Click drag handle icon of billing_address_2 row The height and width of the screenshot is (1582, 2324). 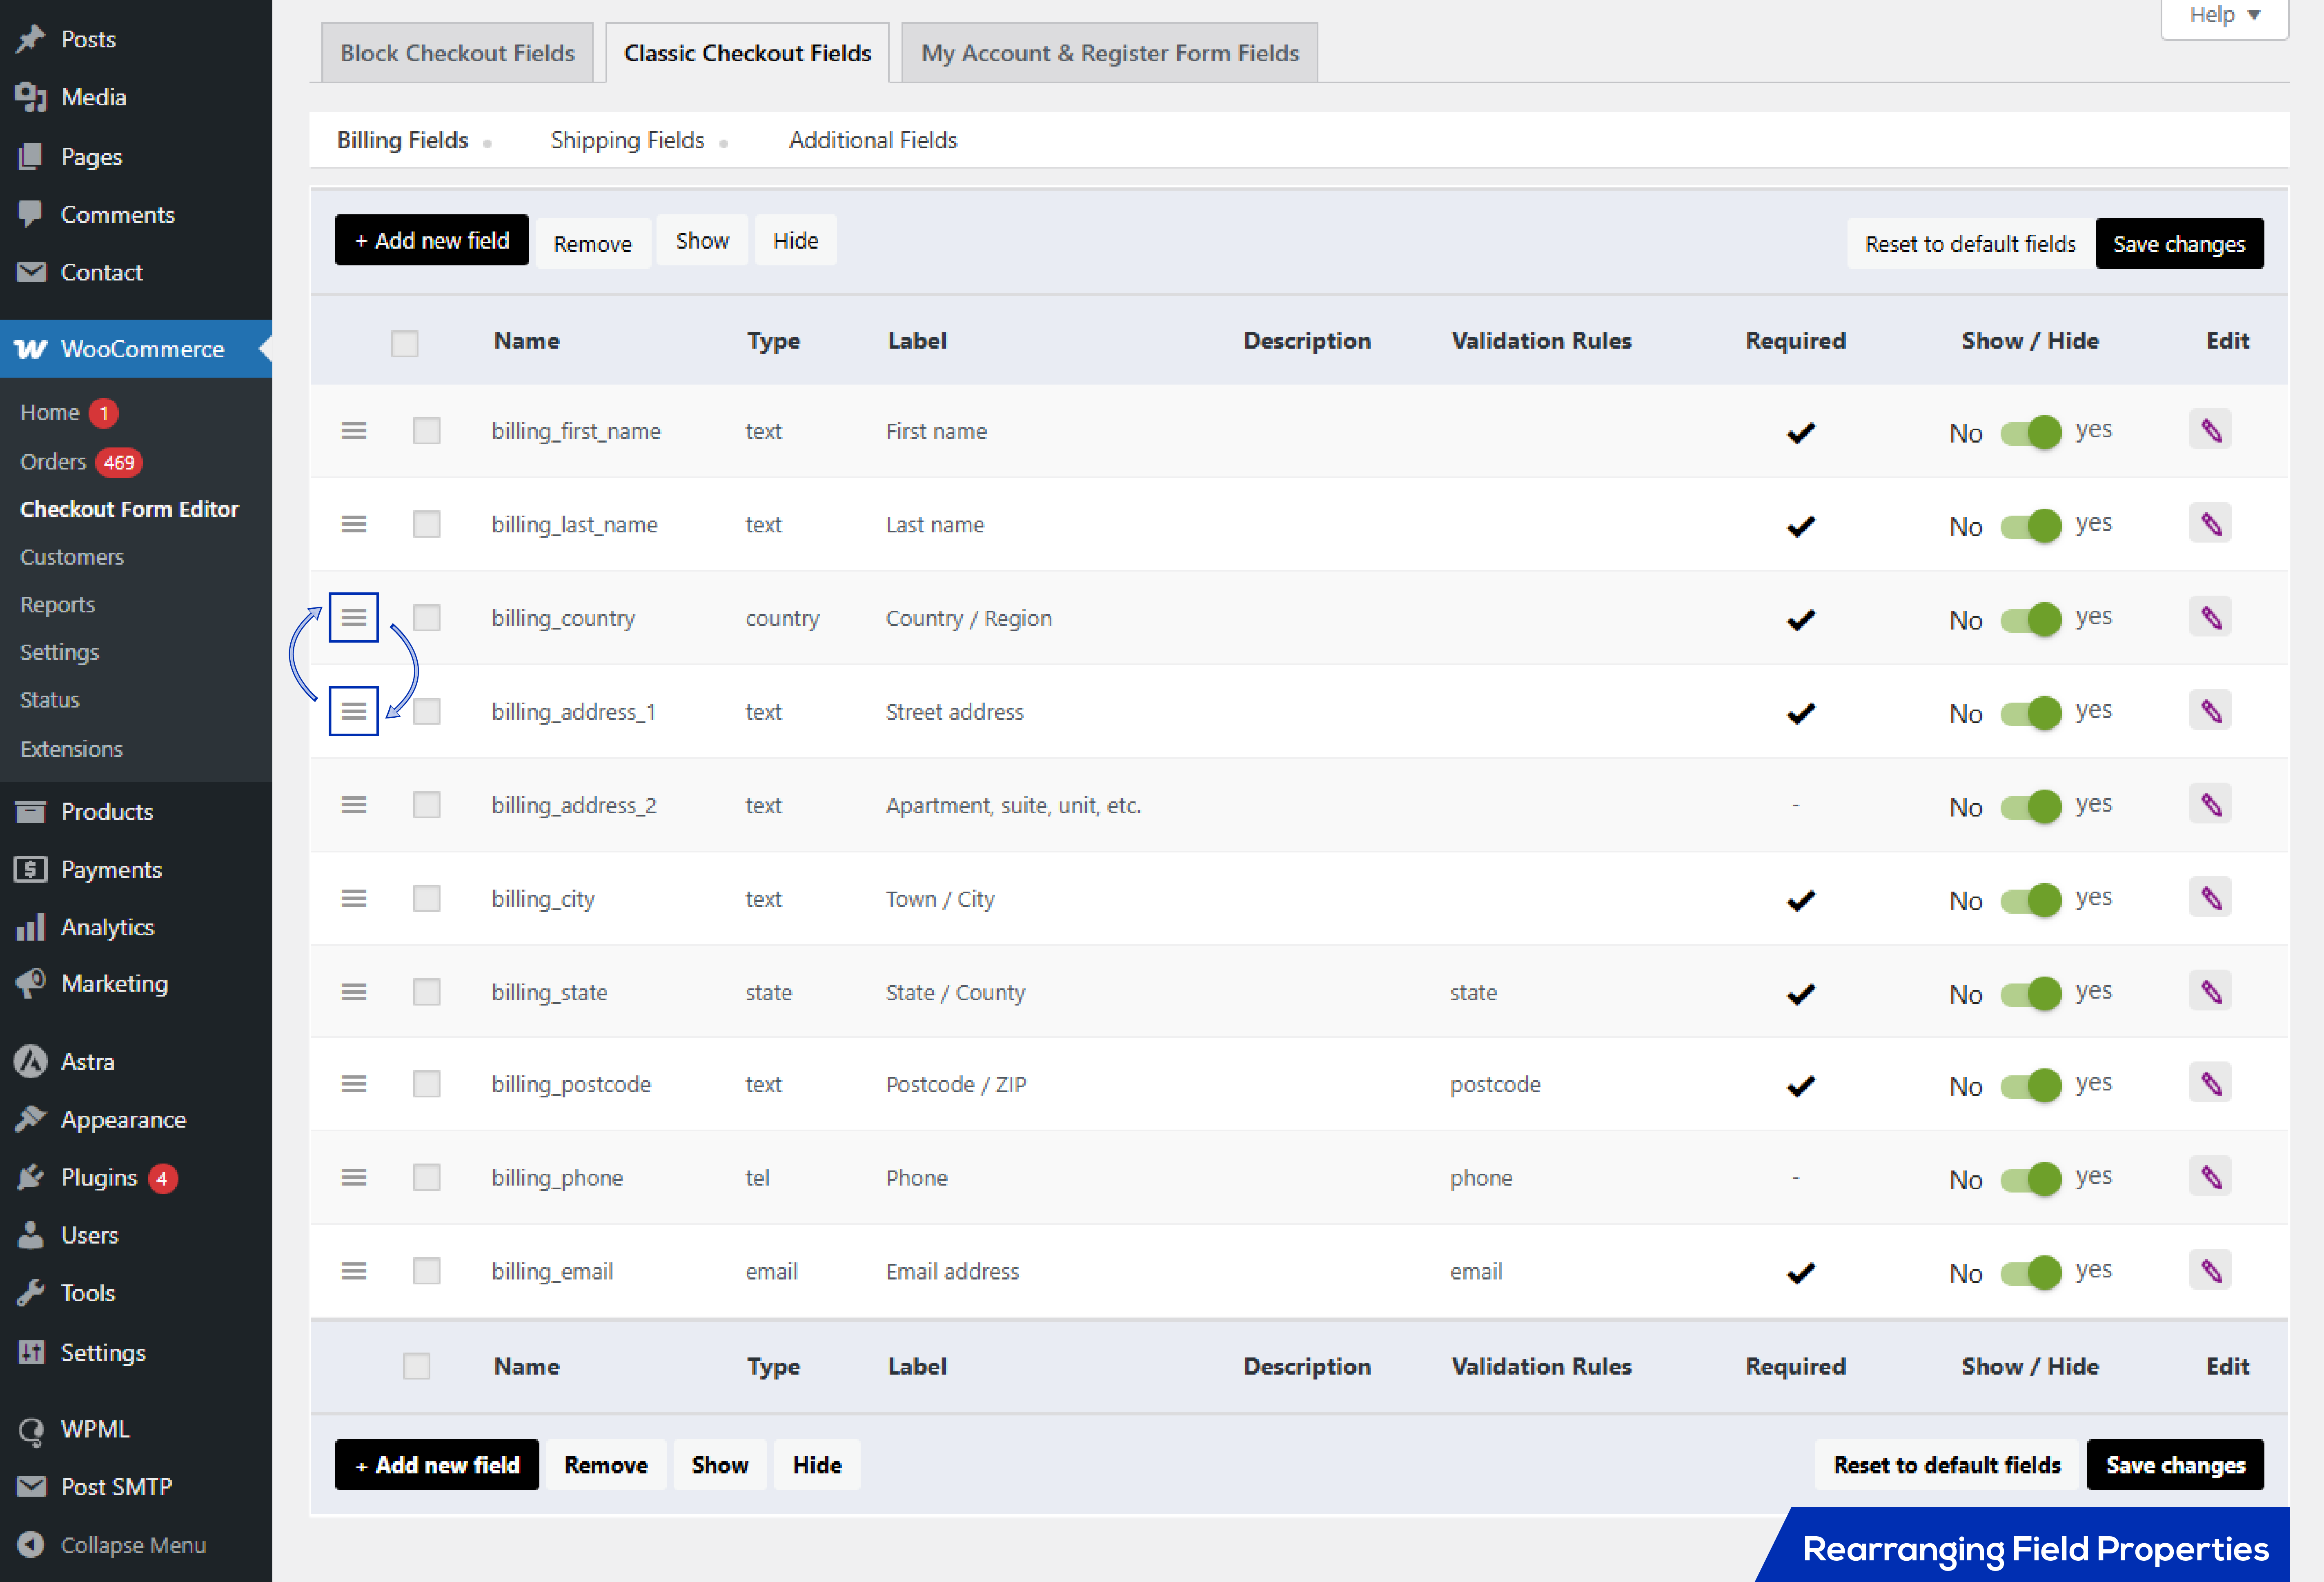coord(354,805)
